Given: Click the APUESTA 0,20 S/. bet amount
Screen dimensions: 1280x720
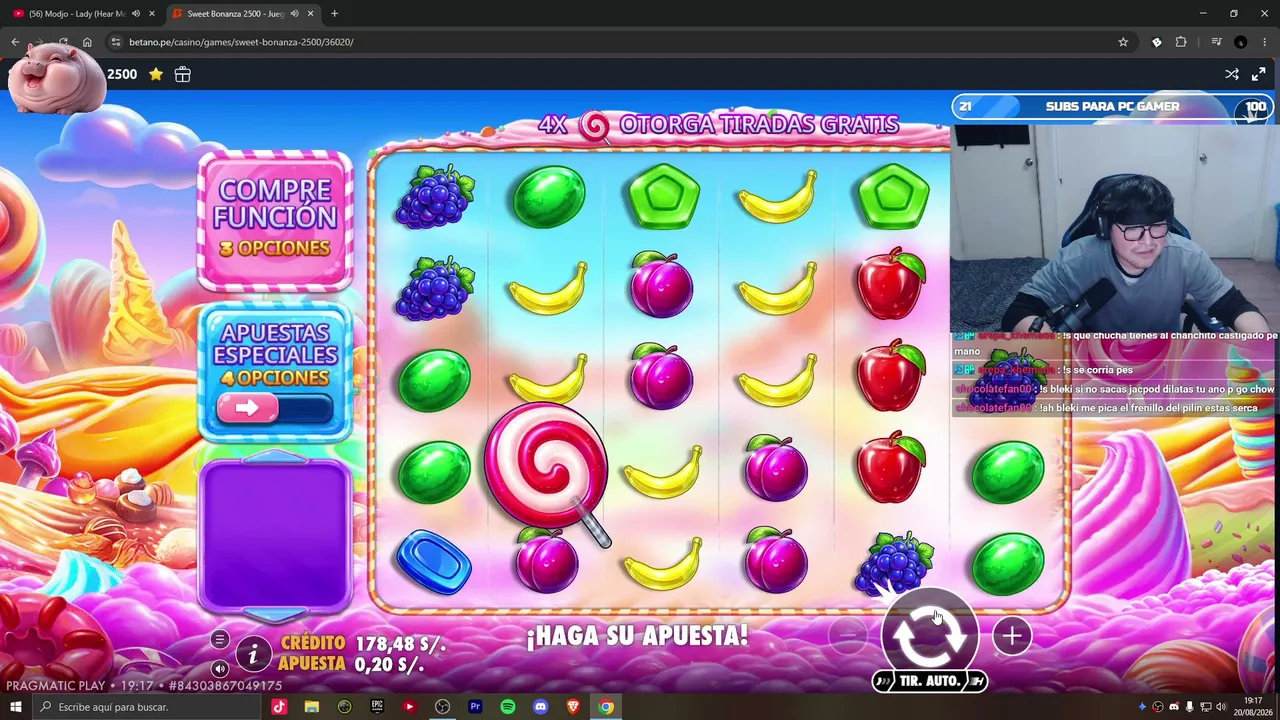Looking at the screenshot, I should coord(351,664).
